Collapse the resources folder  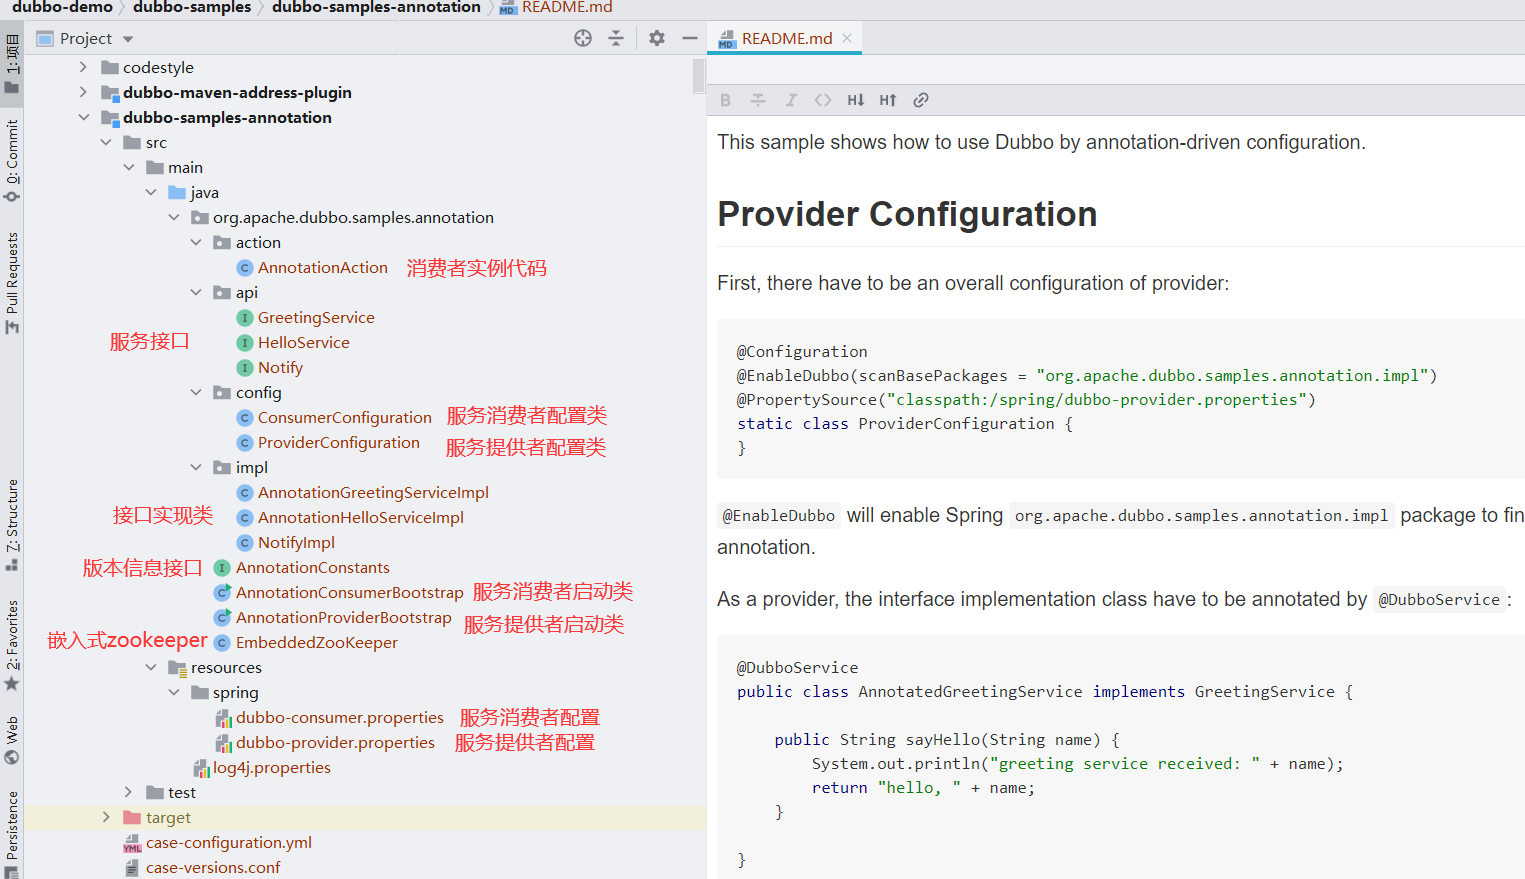click(151, 667)
